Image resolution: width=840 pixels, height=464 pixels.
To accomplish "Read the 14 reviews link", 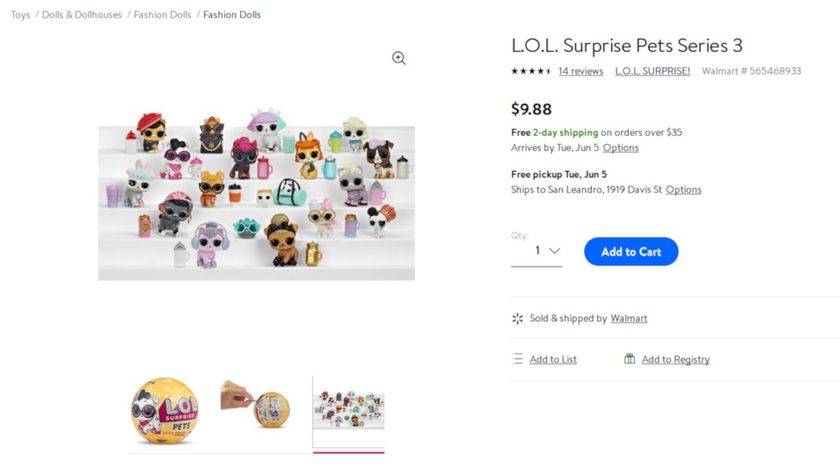I will pyautogui.click(x=580, y=71).
